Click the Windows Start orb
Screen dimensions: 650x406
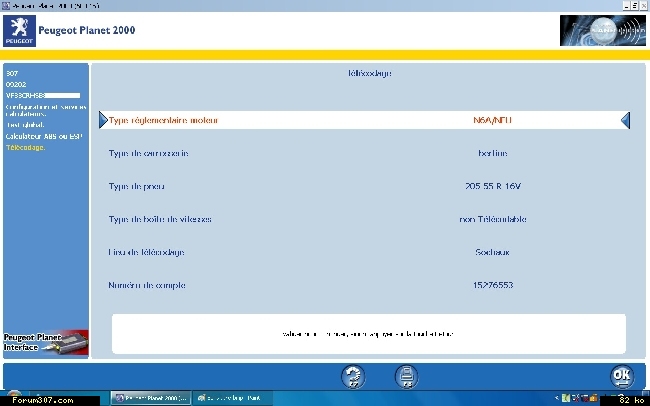(x=14, y=396)
